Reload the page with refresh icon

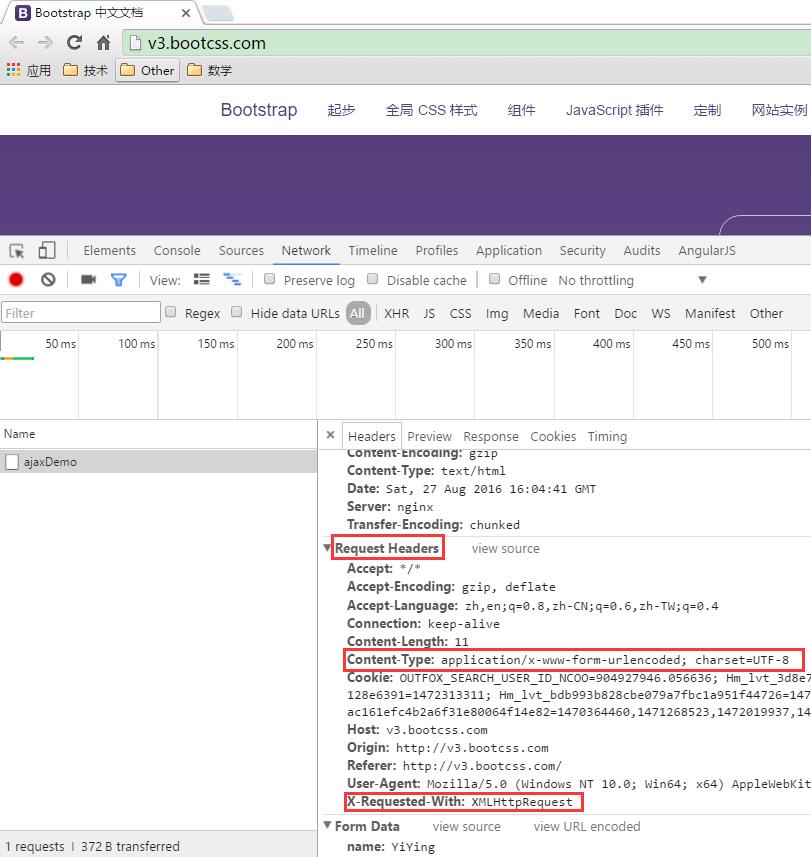[x=74, y=42]
